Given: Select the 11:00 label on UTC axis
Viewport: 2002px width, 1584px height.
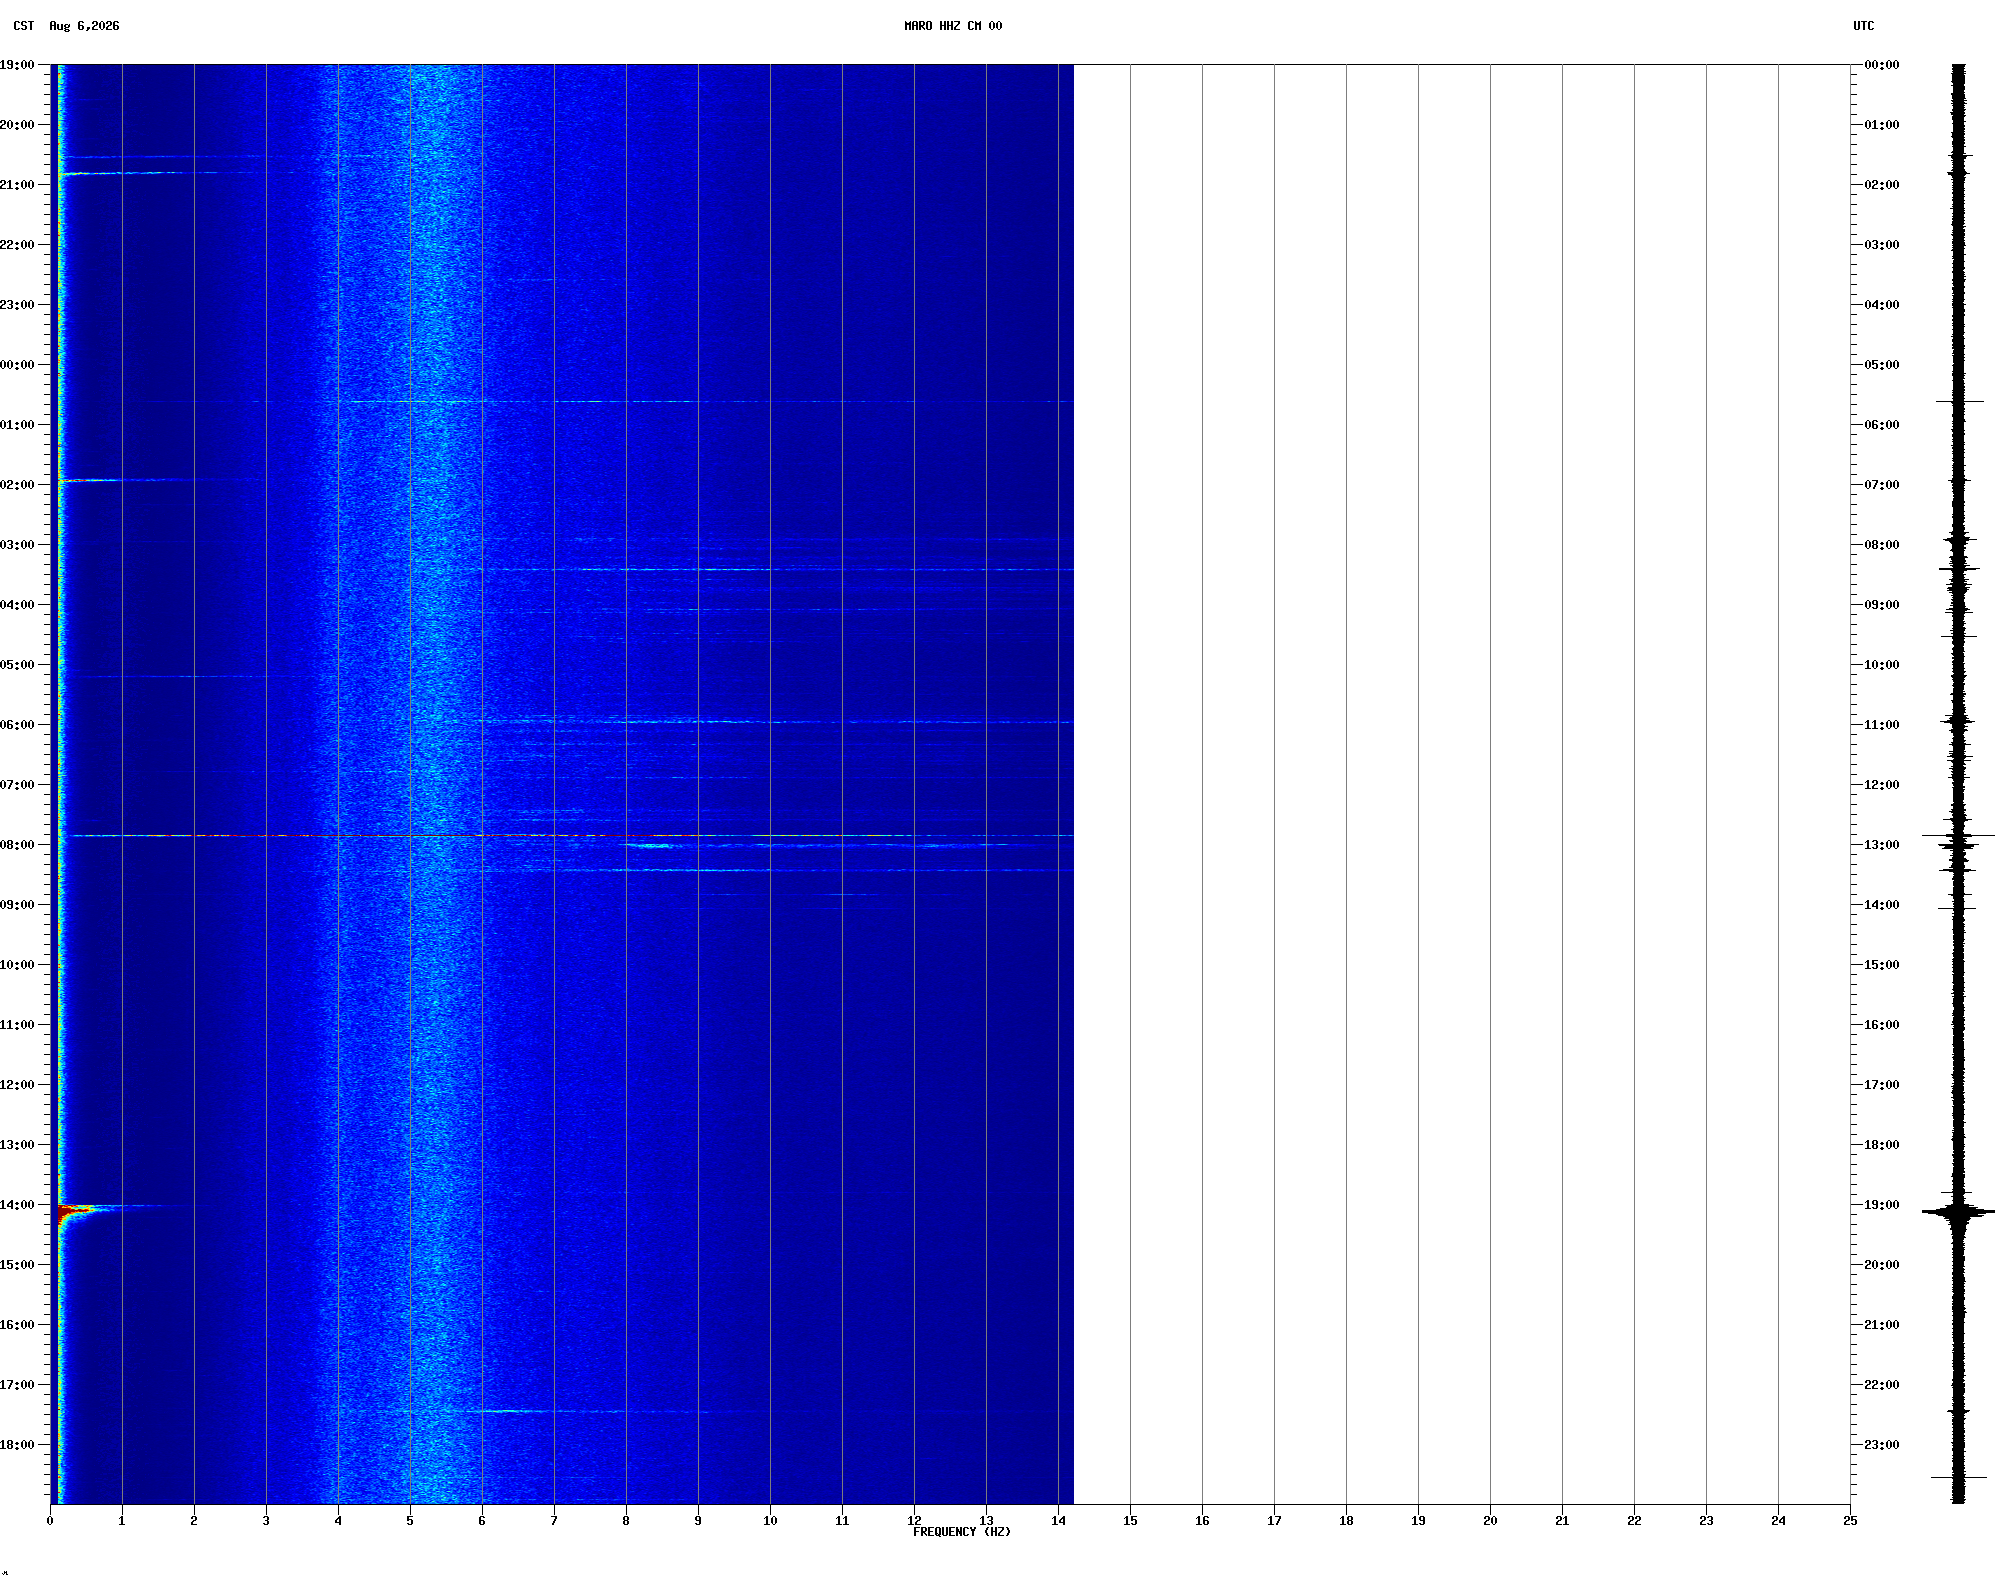Looking at the screenshot, I should 1882,725.
